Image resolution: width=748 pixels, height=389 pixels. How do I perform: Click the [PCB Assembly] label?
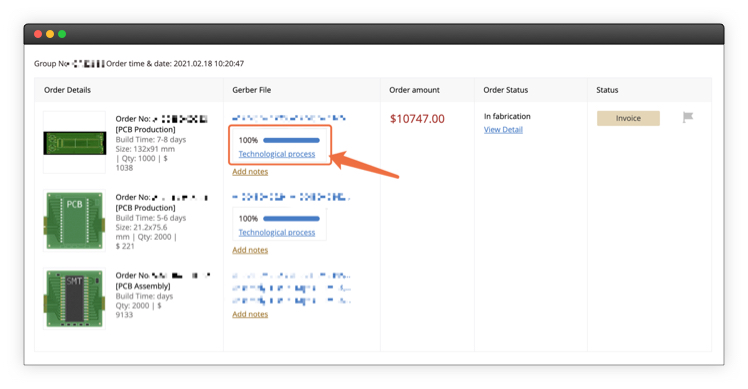point(143,286)
